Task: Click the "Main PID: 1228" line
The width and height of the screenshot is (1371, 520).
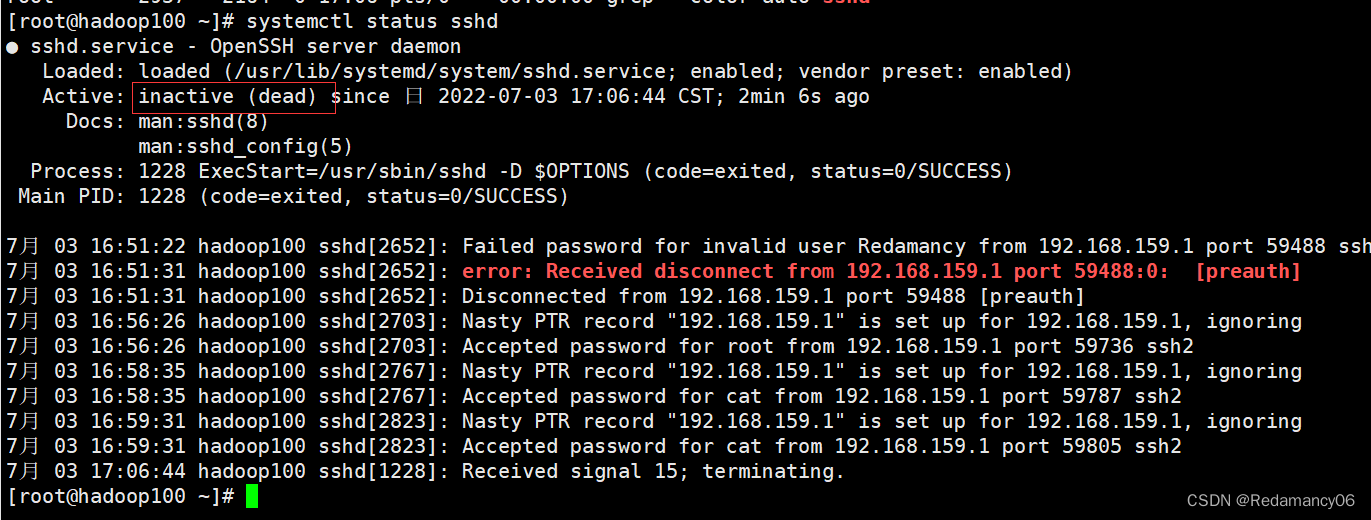Action: (102, 197)
